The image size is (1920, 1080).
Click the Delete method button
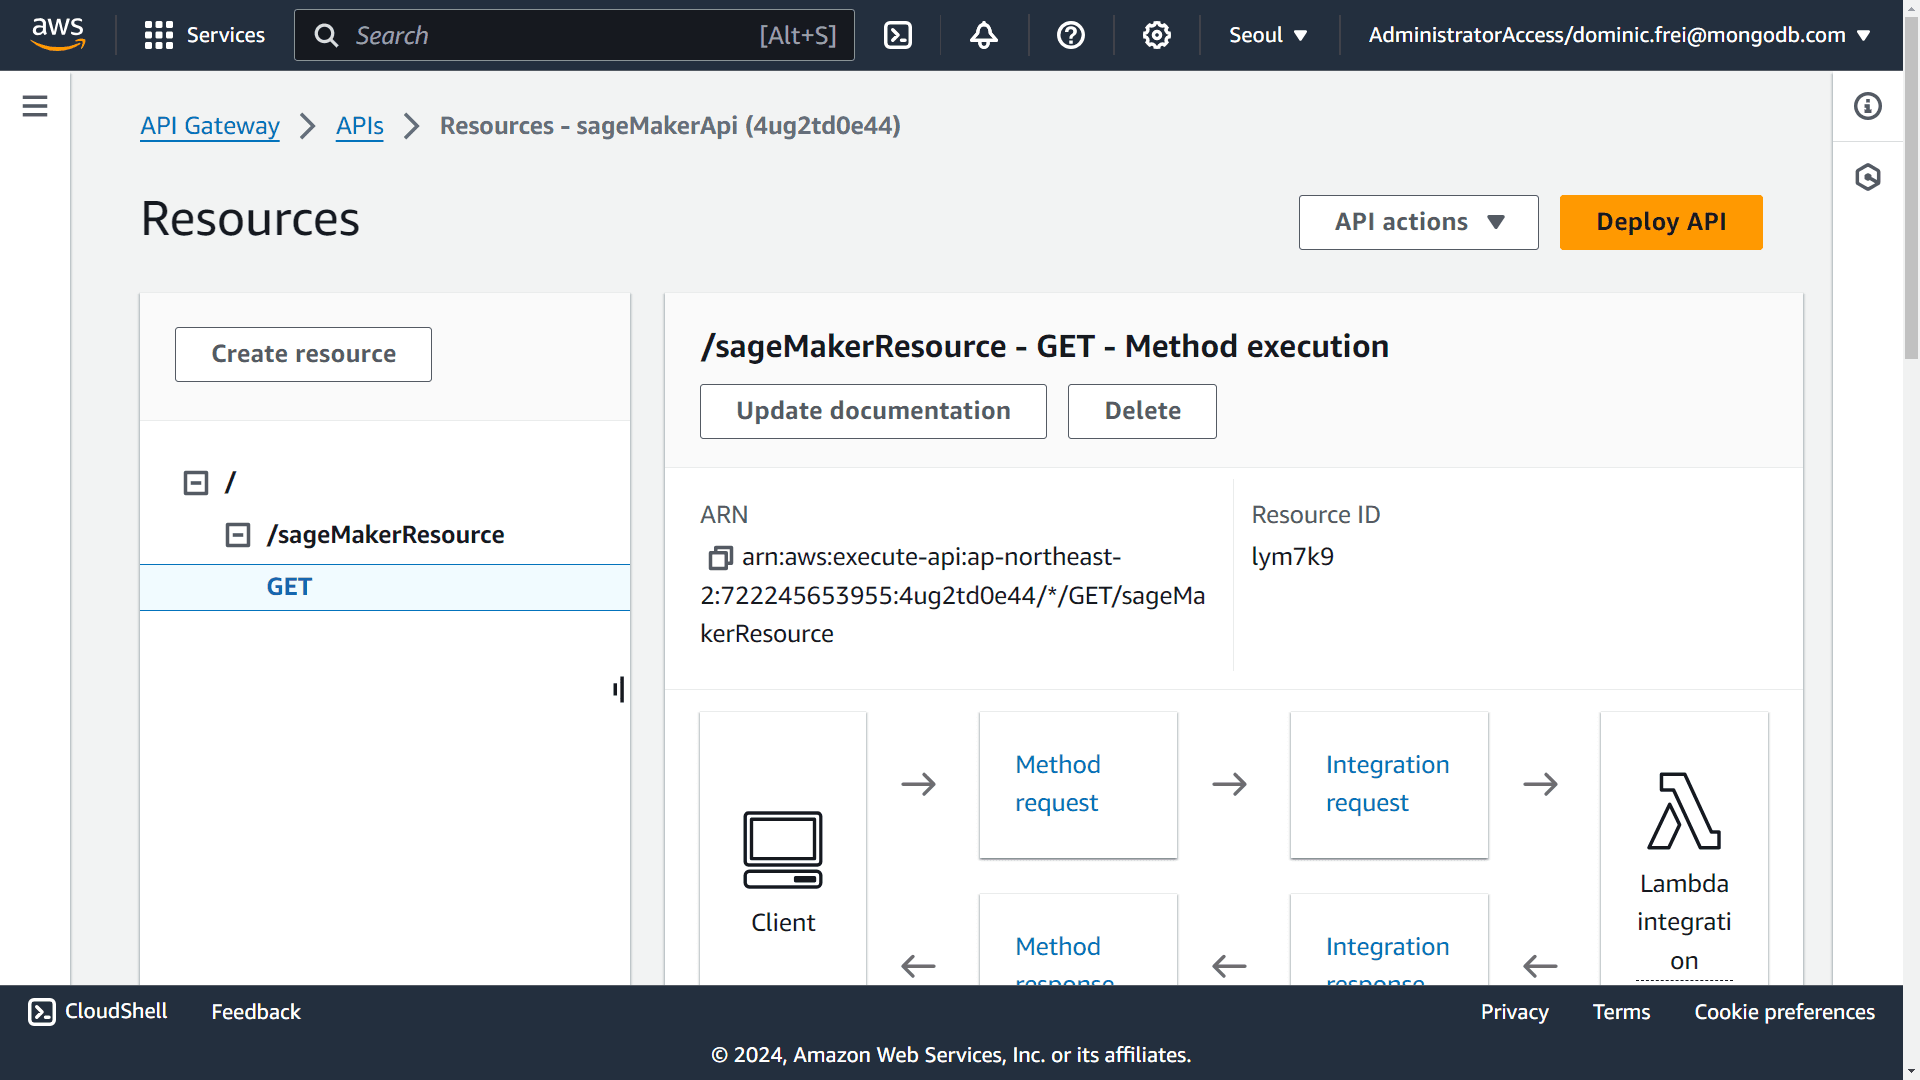click(x=1142, y=411)
